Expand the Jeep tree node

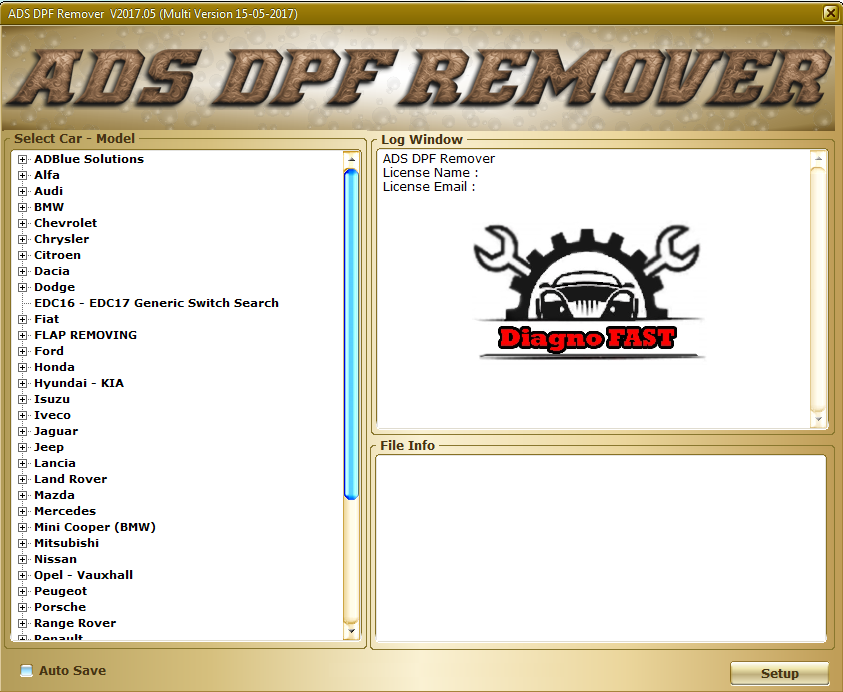pos(23,447)
